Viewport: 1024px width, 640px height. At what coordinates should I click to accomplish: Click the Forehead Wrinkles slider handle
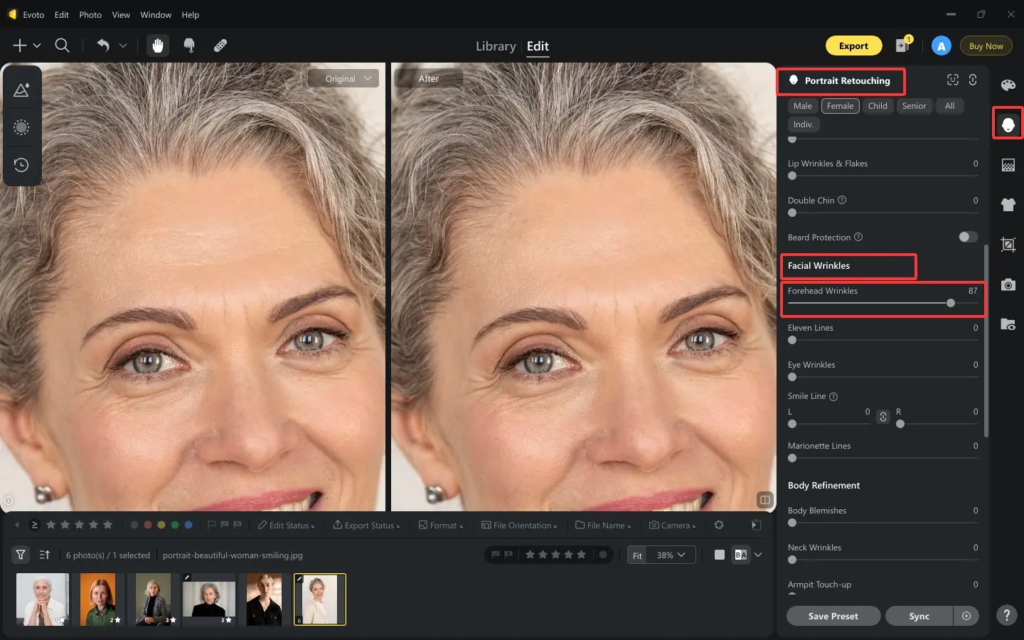950,302
